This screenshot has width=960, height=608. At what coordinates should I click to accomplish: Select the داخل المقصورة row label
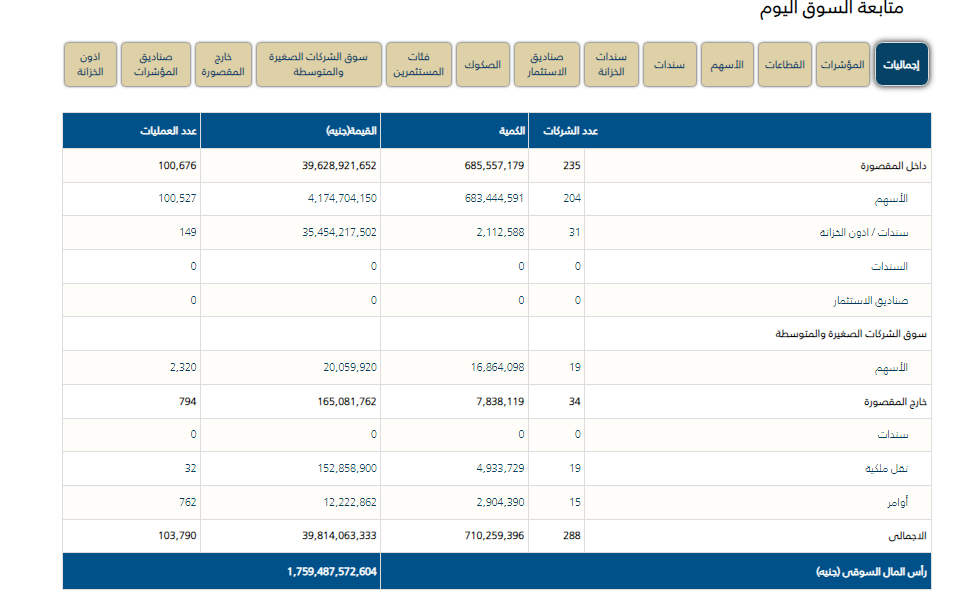pyautogui.click(x=895, y=166)
